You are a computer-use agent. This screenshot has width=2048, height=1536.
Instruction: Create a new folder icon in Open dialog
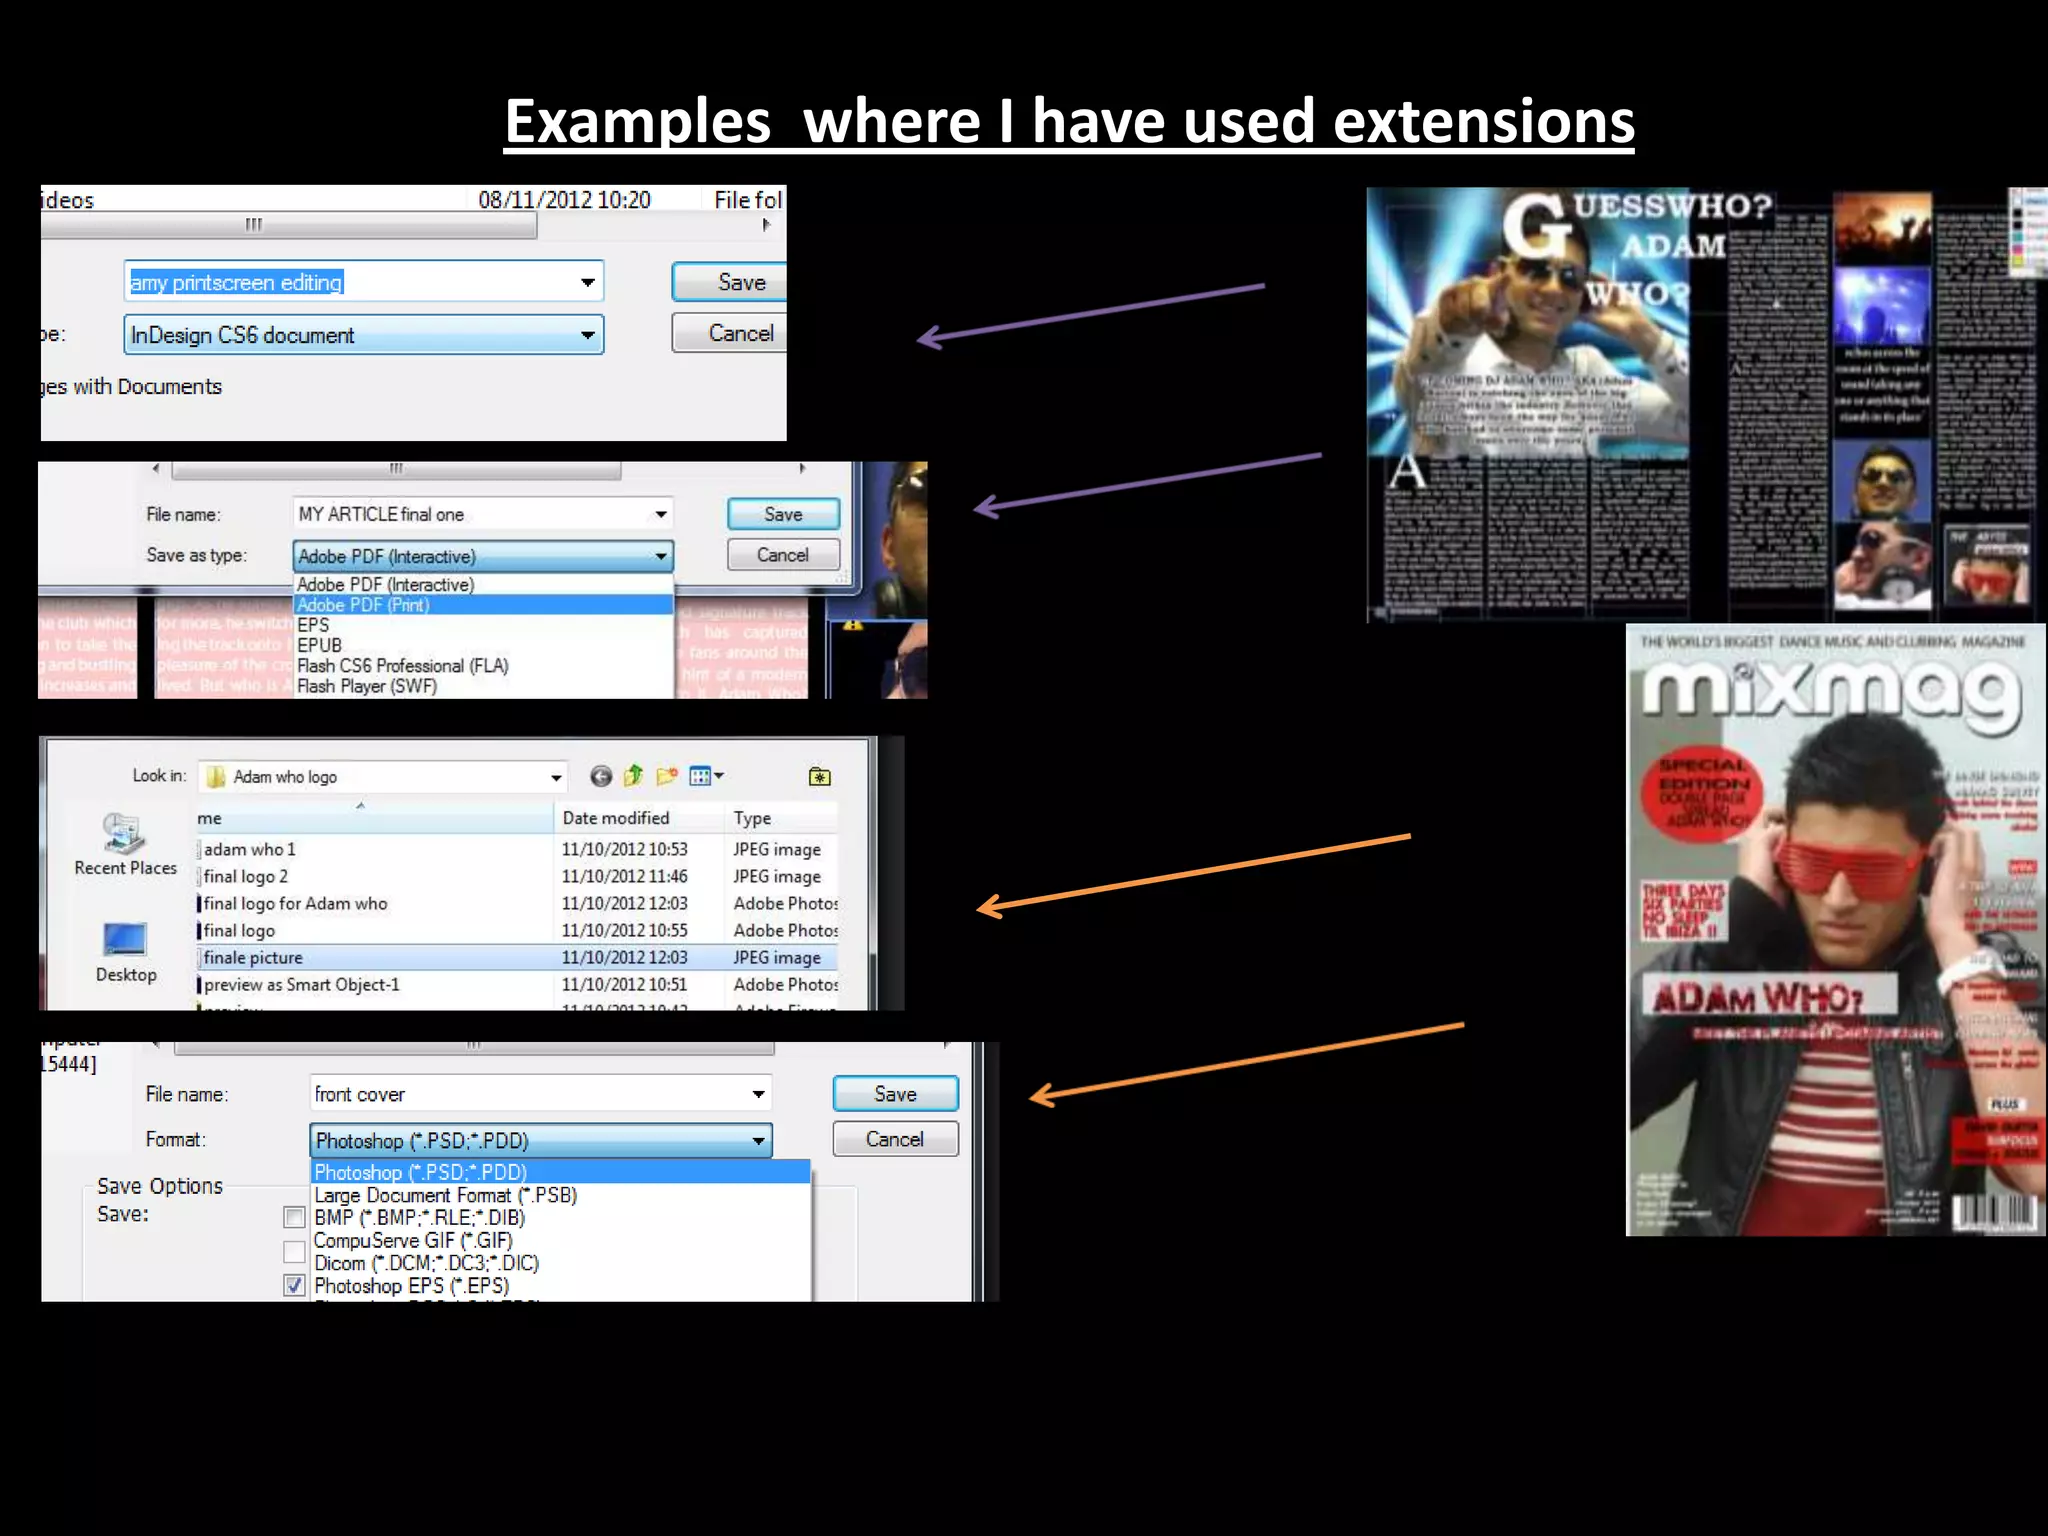coord(667,776)
